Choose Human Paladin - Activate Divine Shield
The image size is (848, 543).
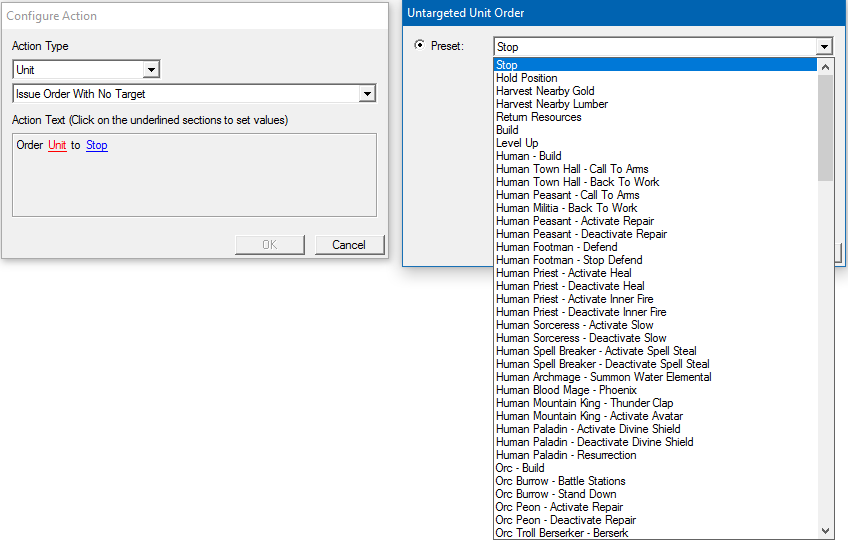[x=655, y=428]
